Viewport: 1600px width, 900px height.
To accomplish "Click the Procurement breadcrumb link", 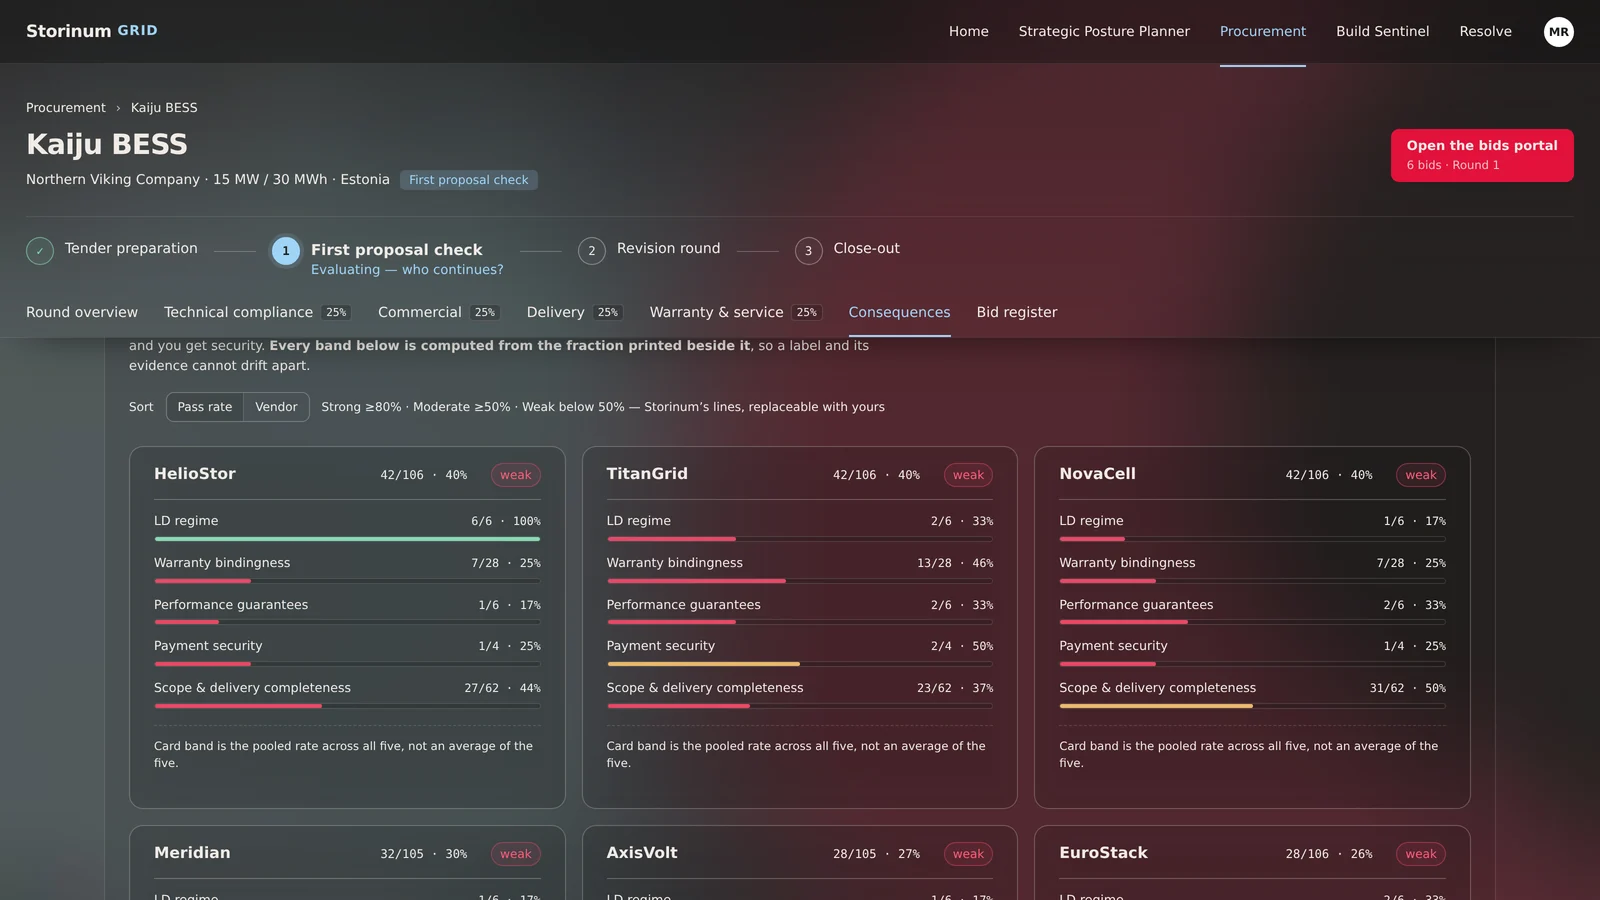I will tap(66, 108).
